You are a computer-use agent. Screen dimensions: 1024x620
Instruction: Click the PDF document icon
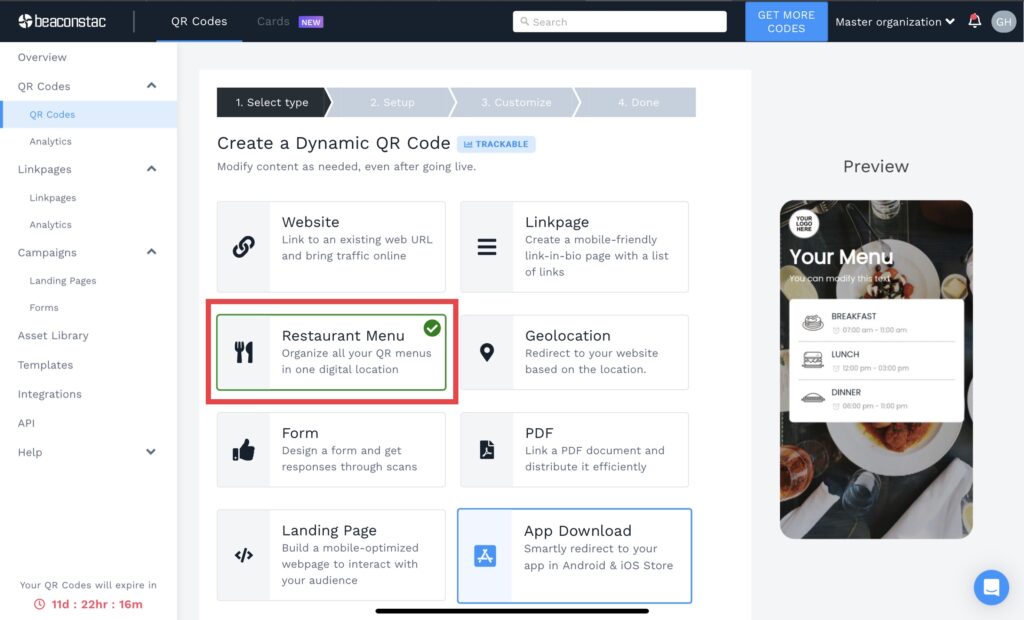[487, 449]
